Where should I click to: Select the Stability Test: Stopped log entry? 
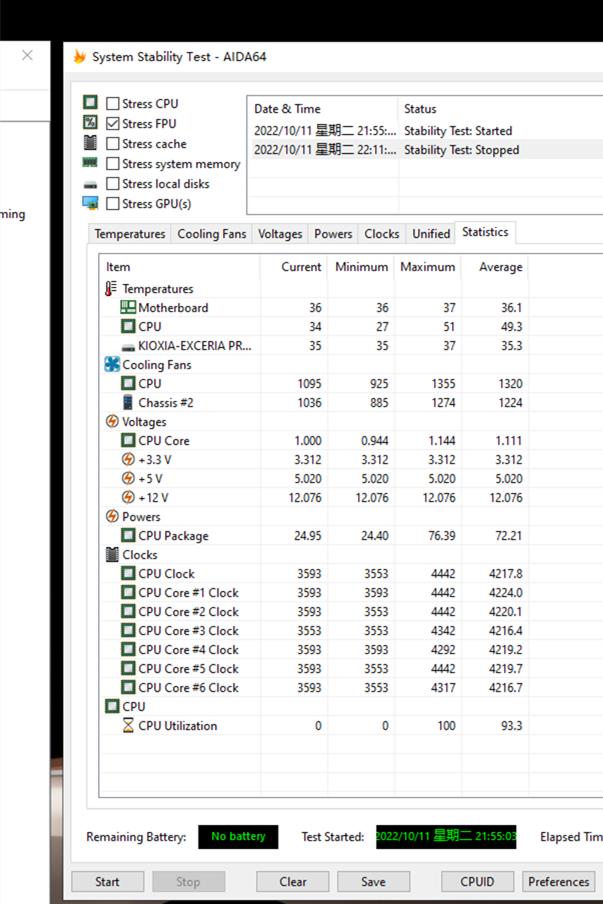click(x=461, y=150)
